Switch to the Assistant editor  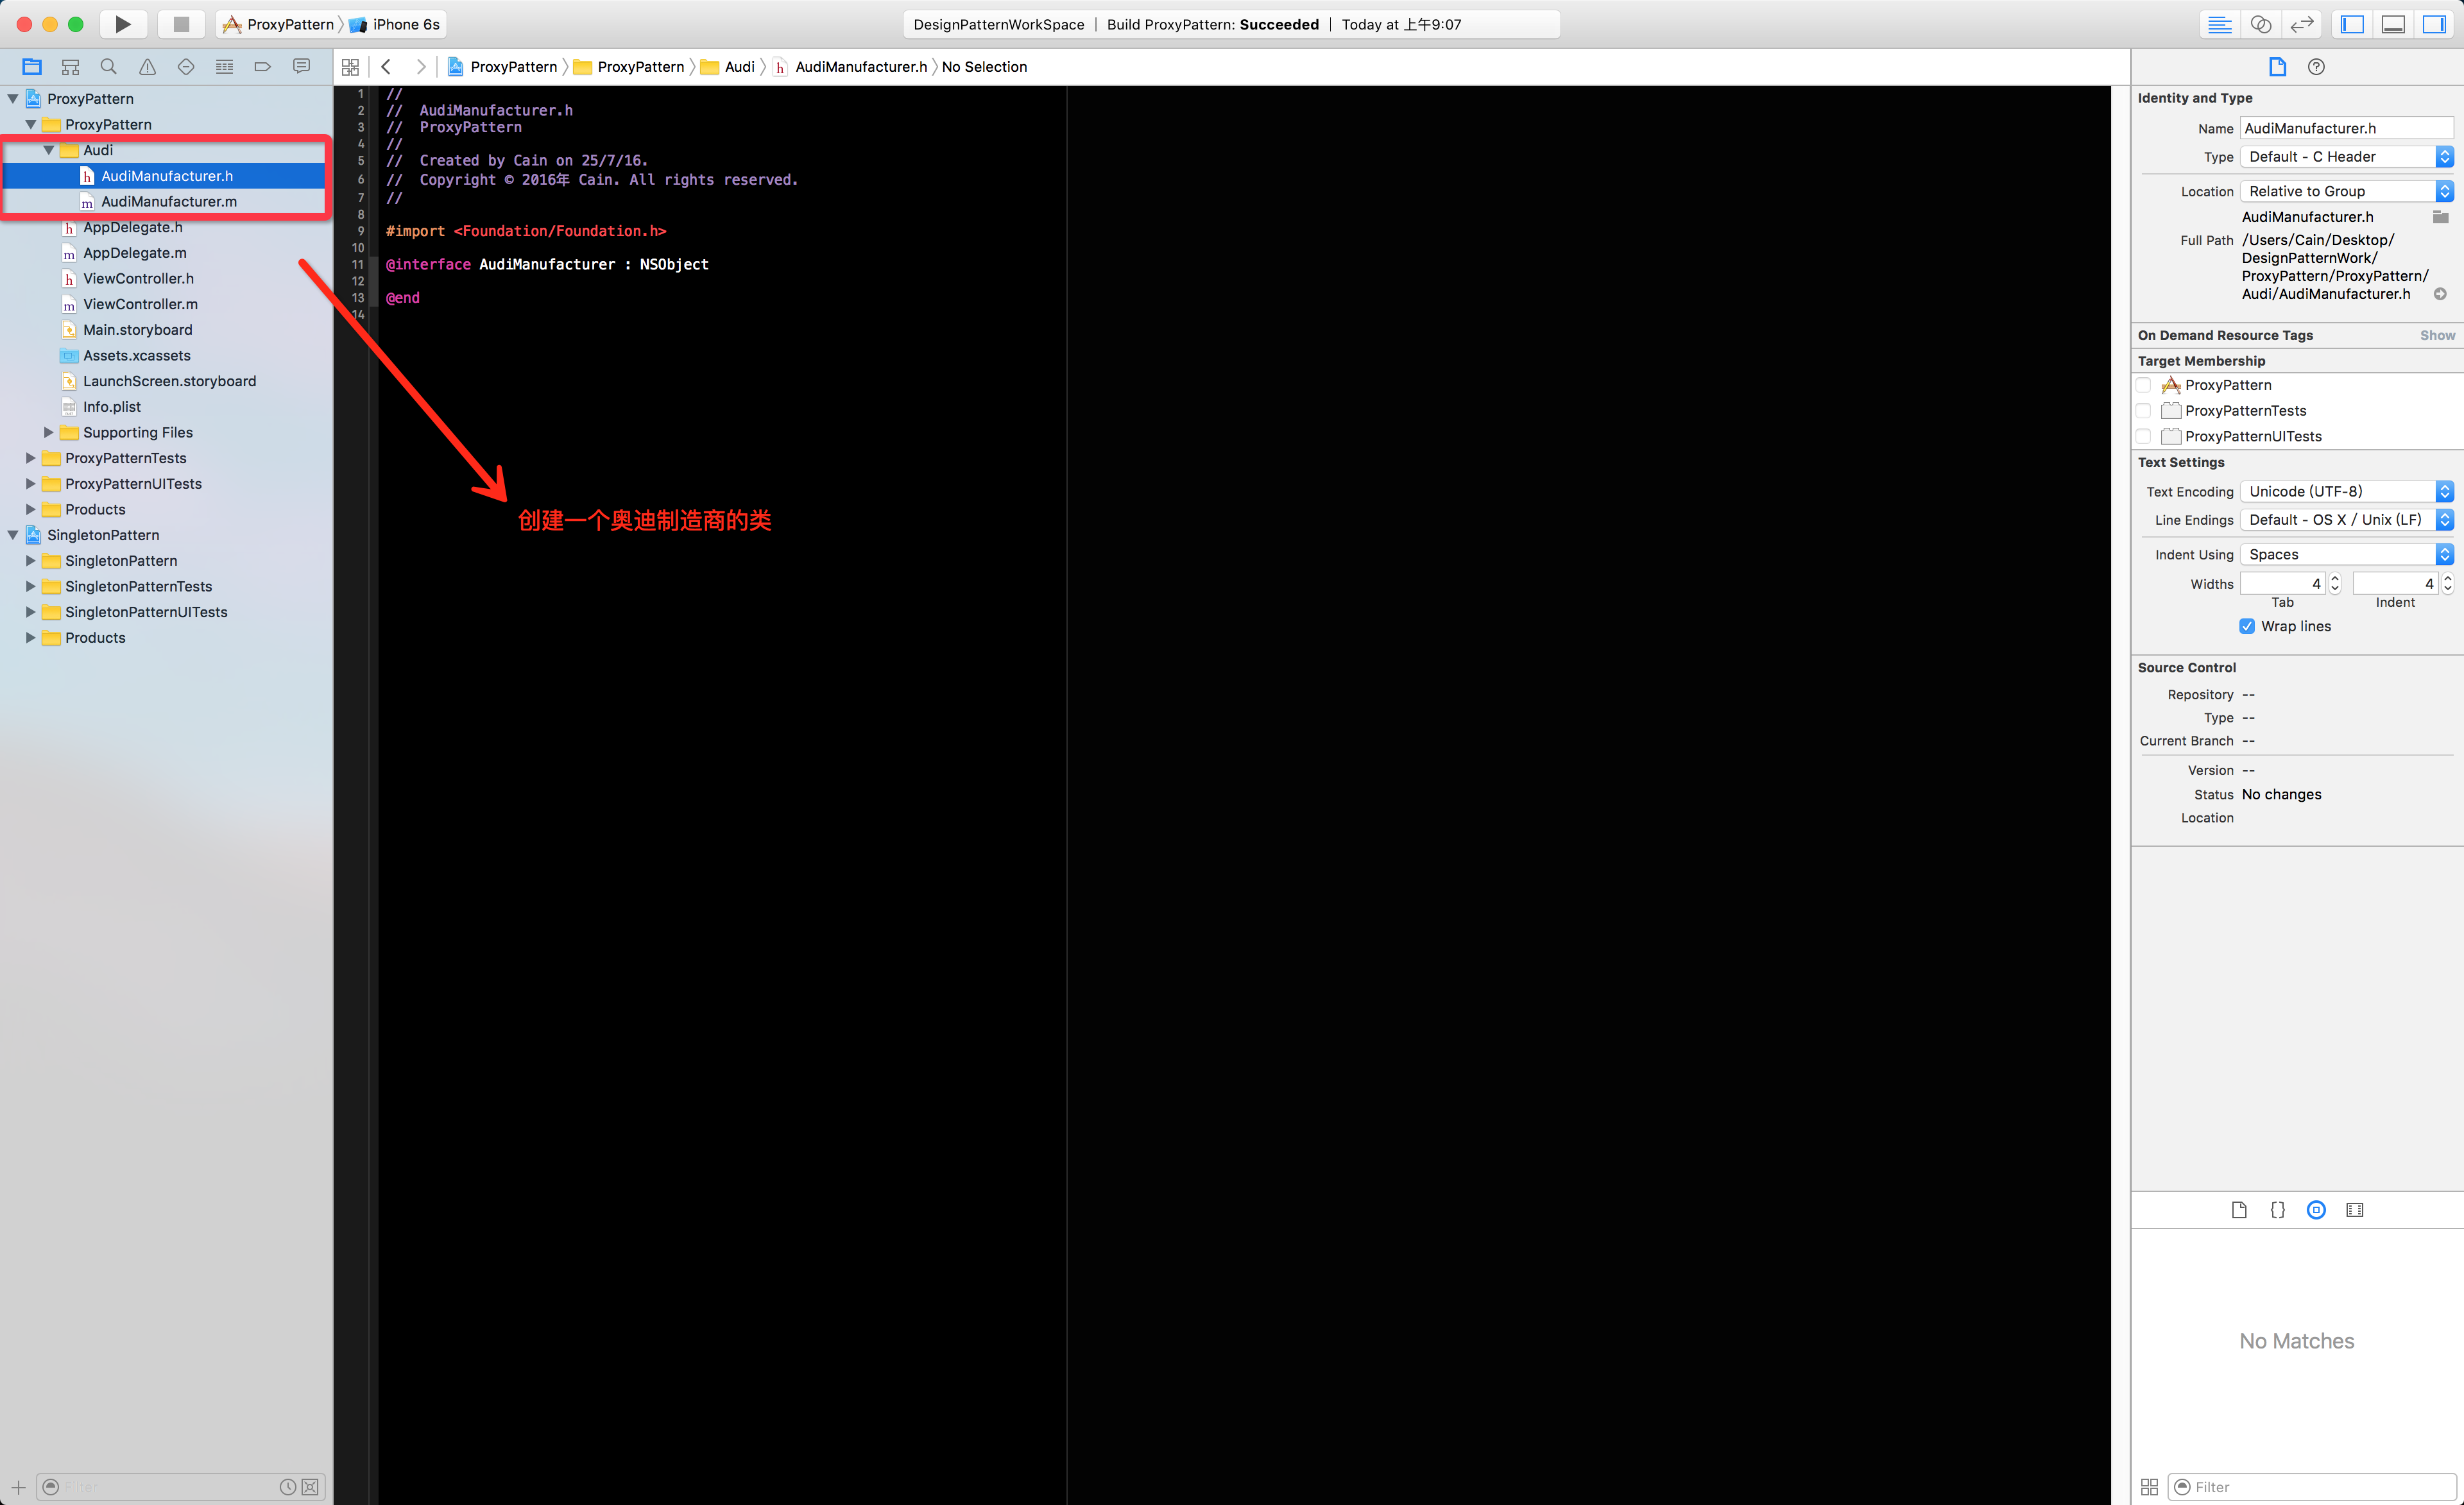click(x=2260, y=24)
